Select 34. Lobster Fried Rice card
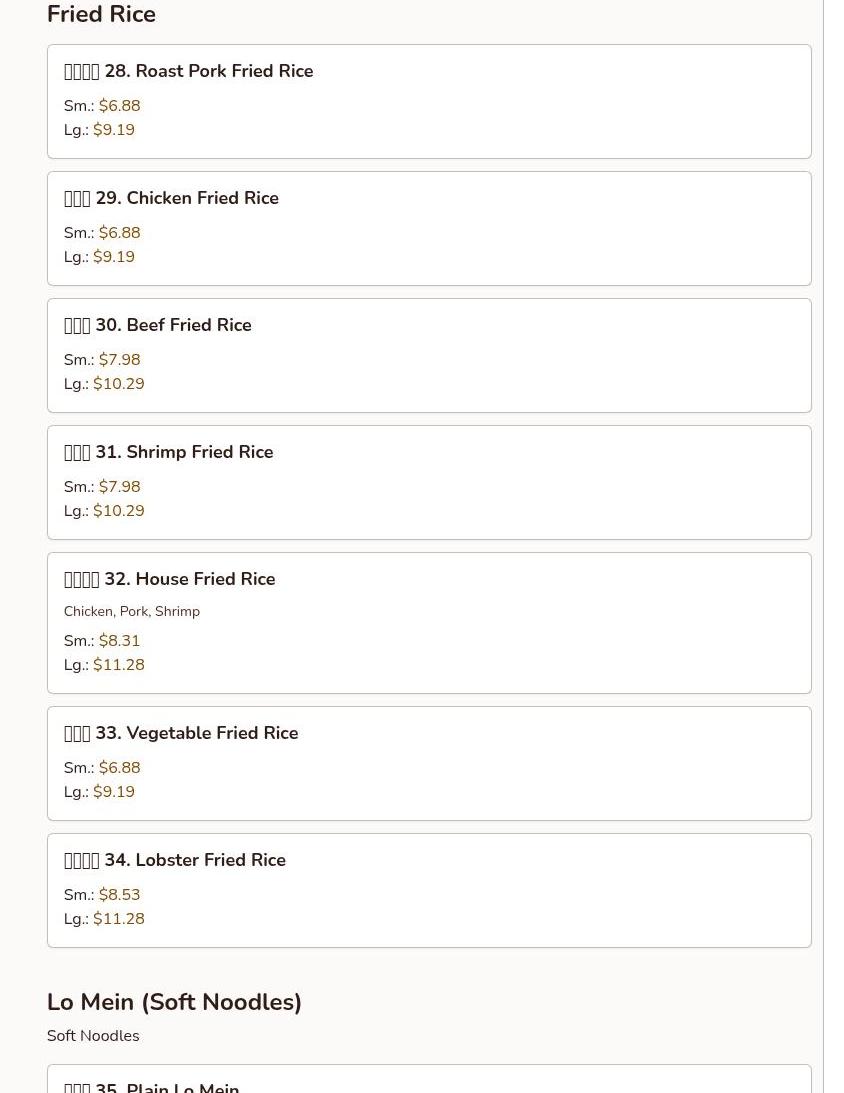Image resolution: width=844 pixels, height=1093 pixels. [429, 890]
